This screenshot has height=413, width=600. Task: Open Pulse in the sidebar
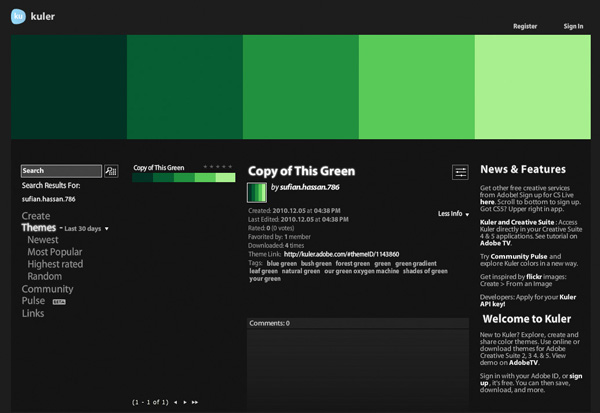pos(33,301)
